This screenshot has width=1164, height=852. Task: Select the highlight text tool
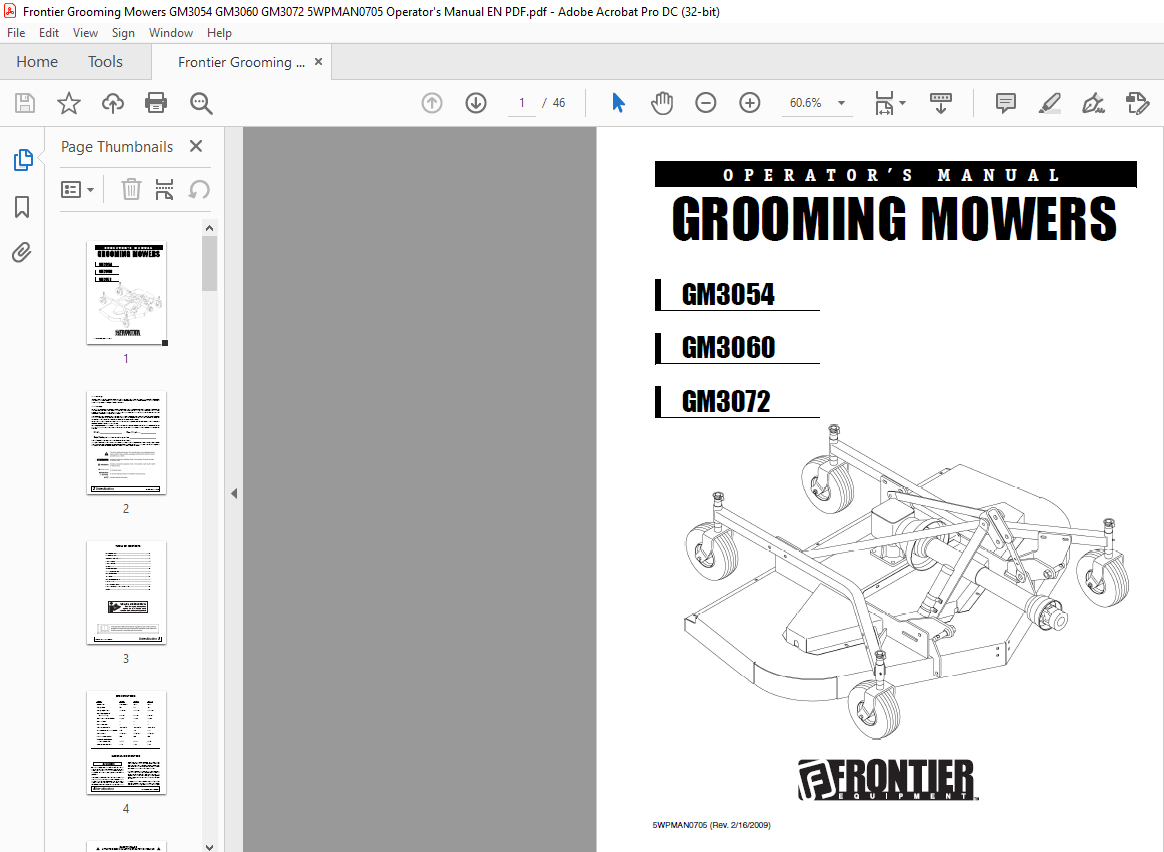[x=1050, y=103]
